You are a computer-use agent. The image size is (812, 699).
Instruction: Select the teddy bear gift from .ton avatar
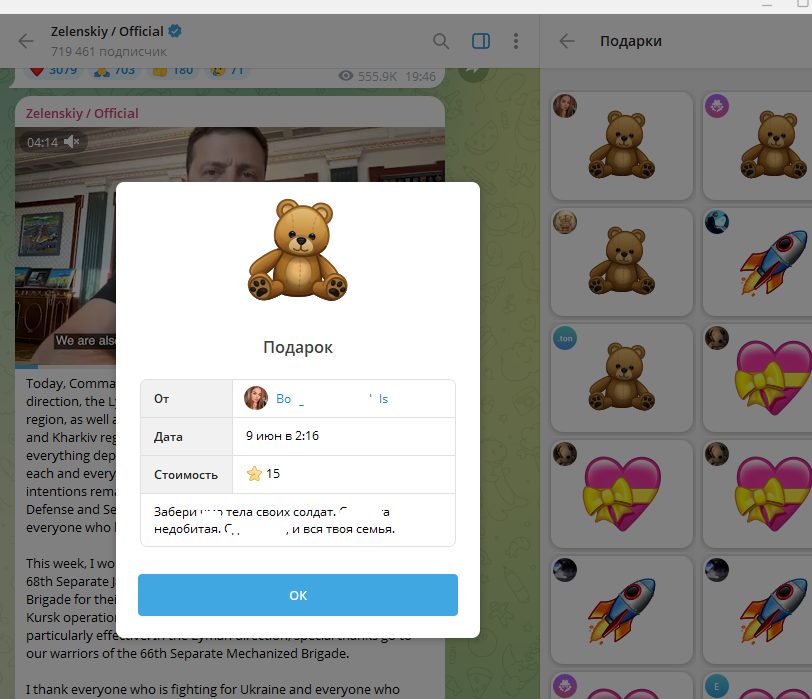pyautogui.click(x=621, y=378)
